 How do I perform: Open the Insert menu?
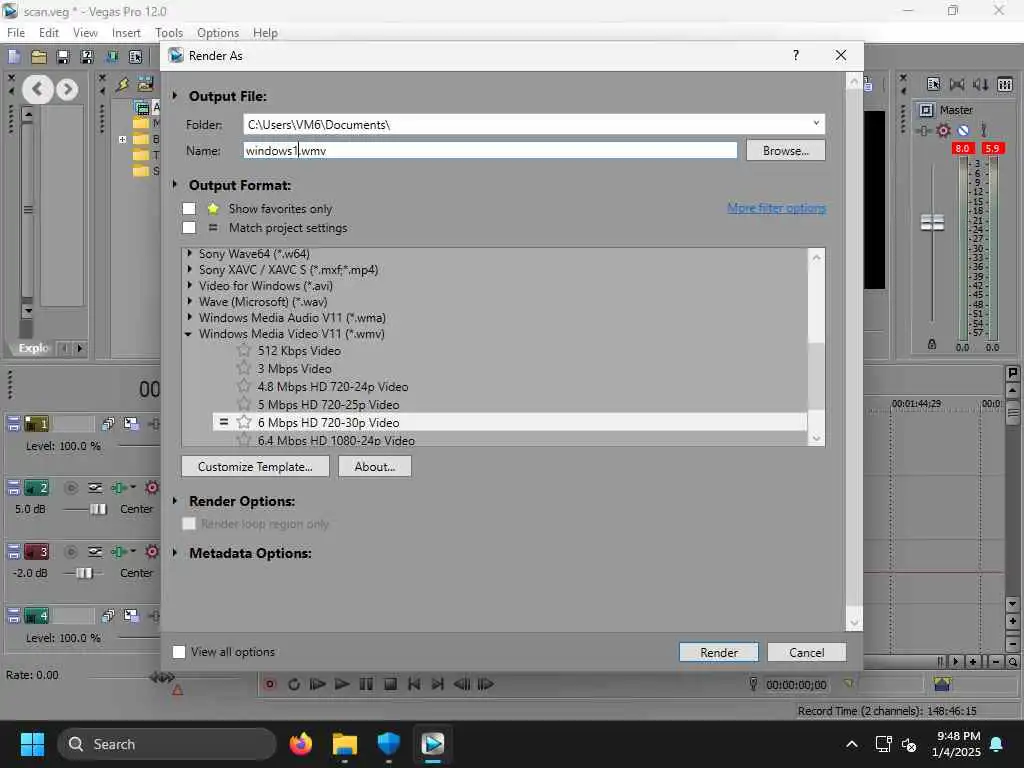126,33
